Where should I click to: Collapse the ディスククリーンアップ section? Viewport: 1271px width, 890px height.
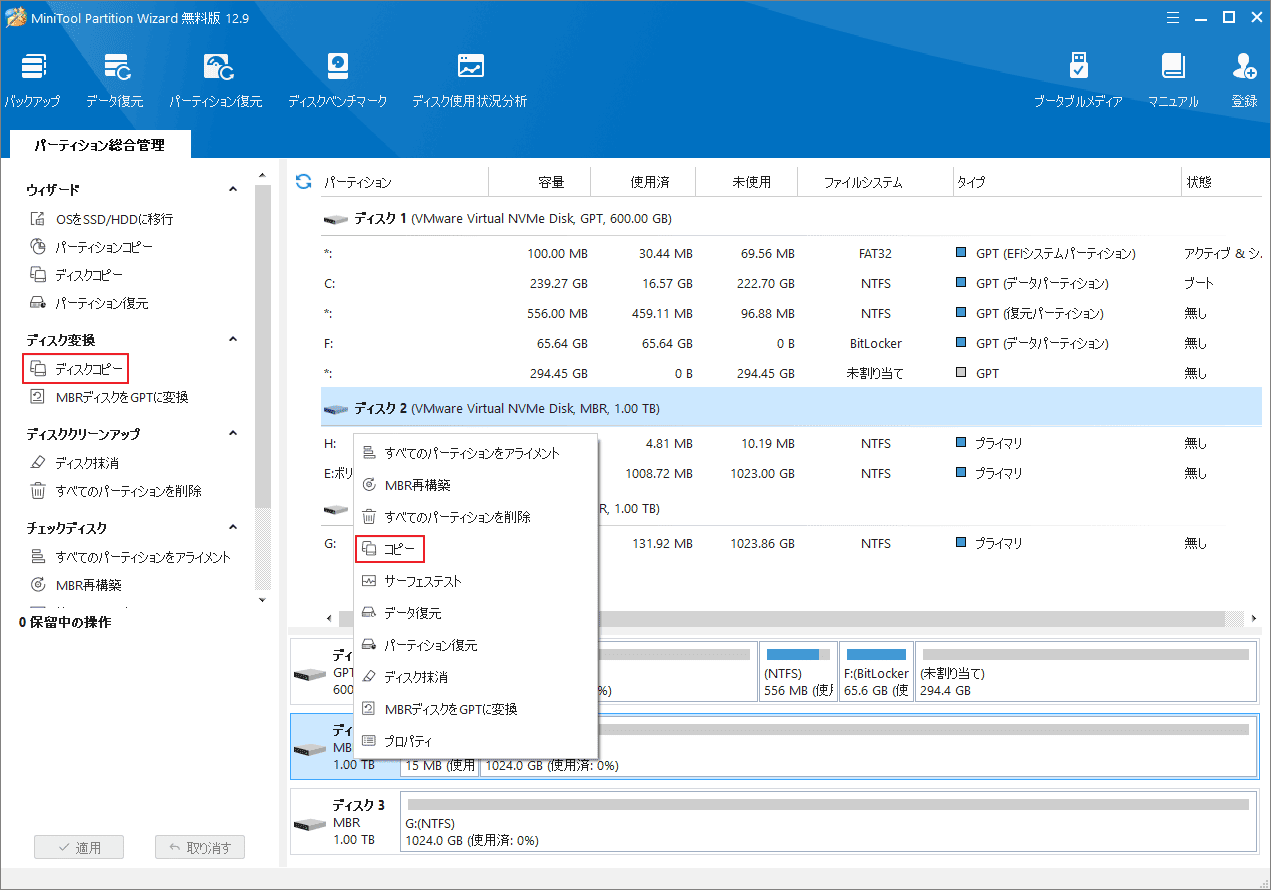click(x=233, y=434)
